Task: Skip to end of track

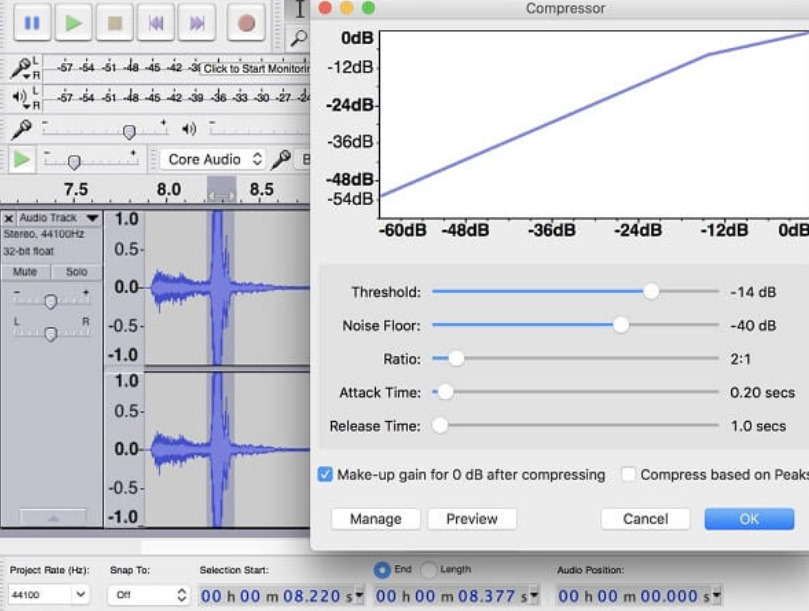Action: (197, 23)
